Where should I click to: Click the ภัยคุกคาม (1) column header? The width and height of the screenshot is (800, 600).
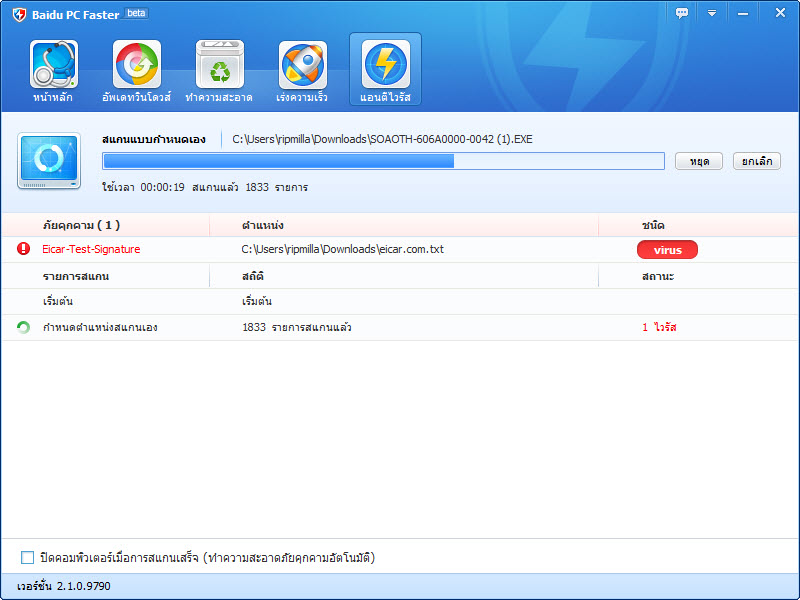point(81,225)
